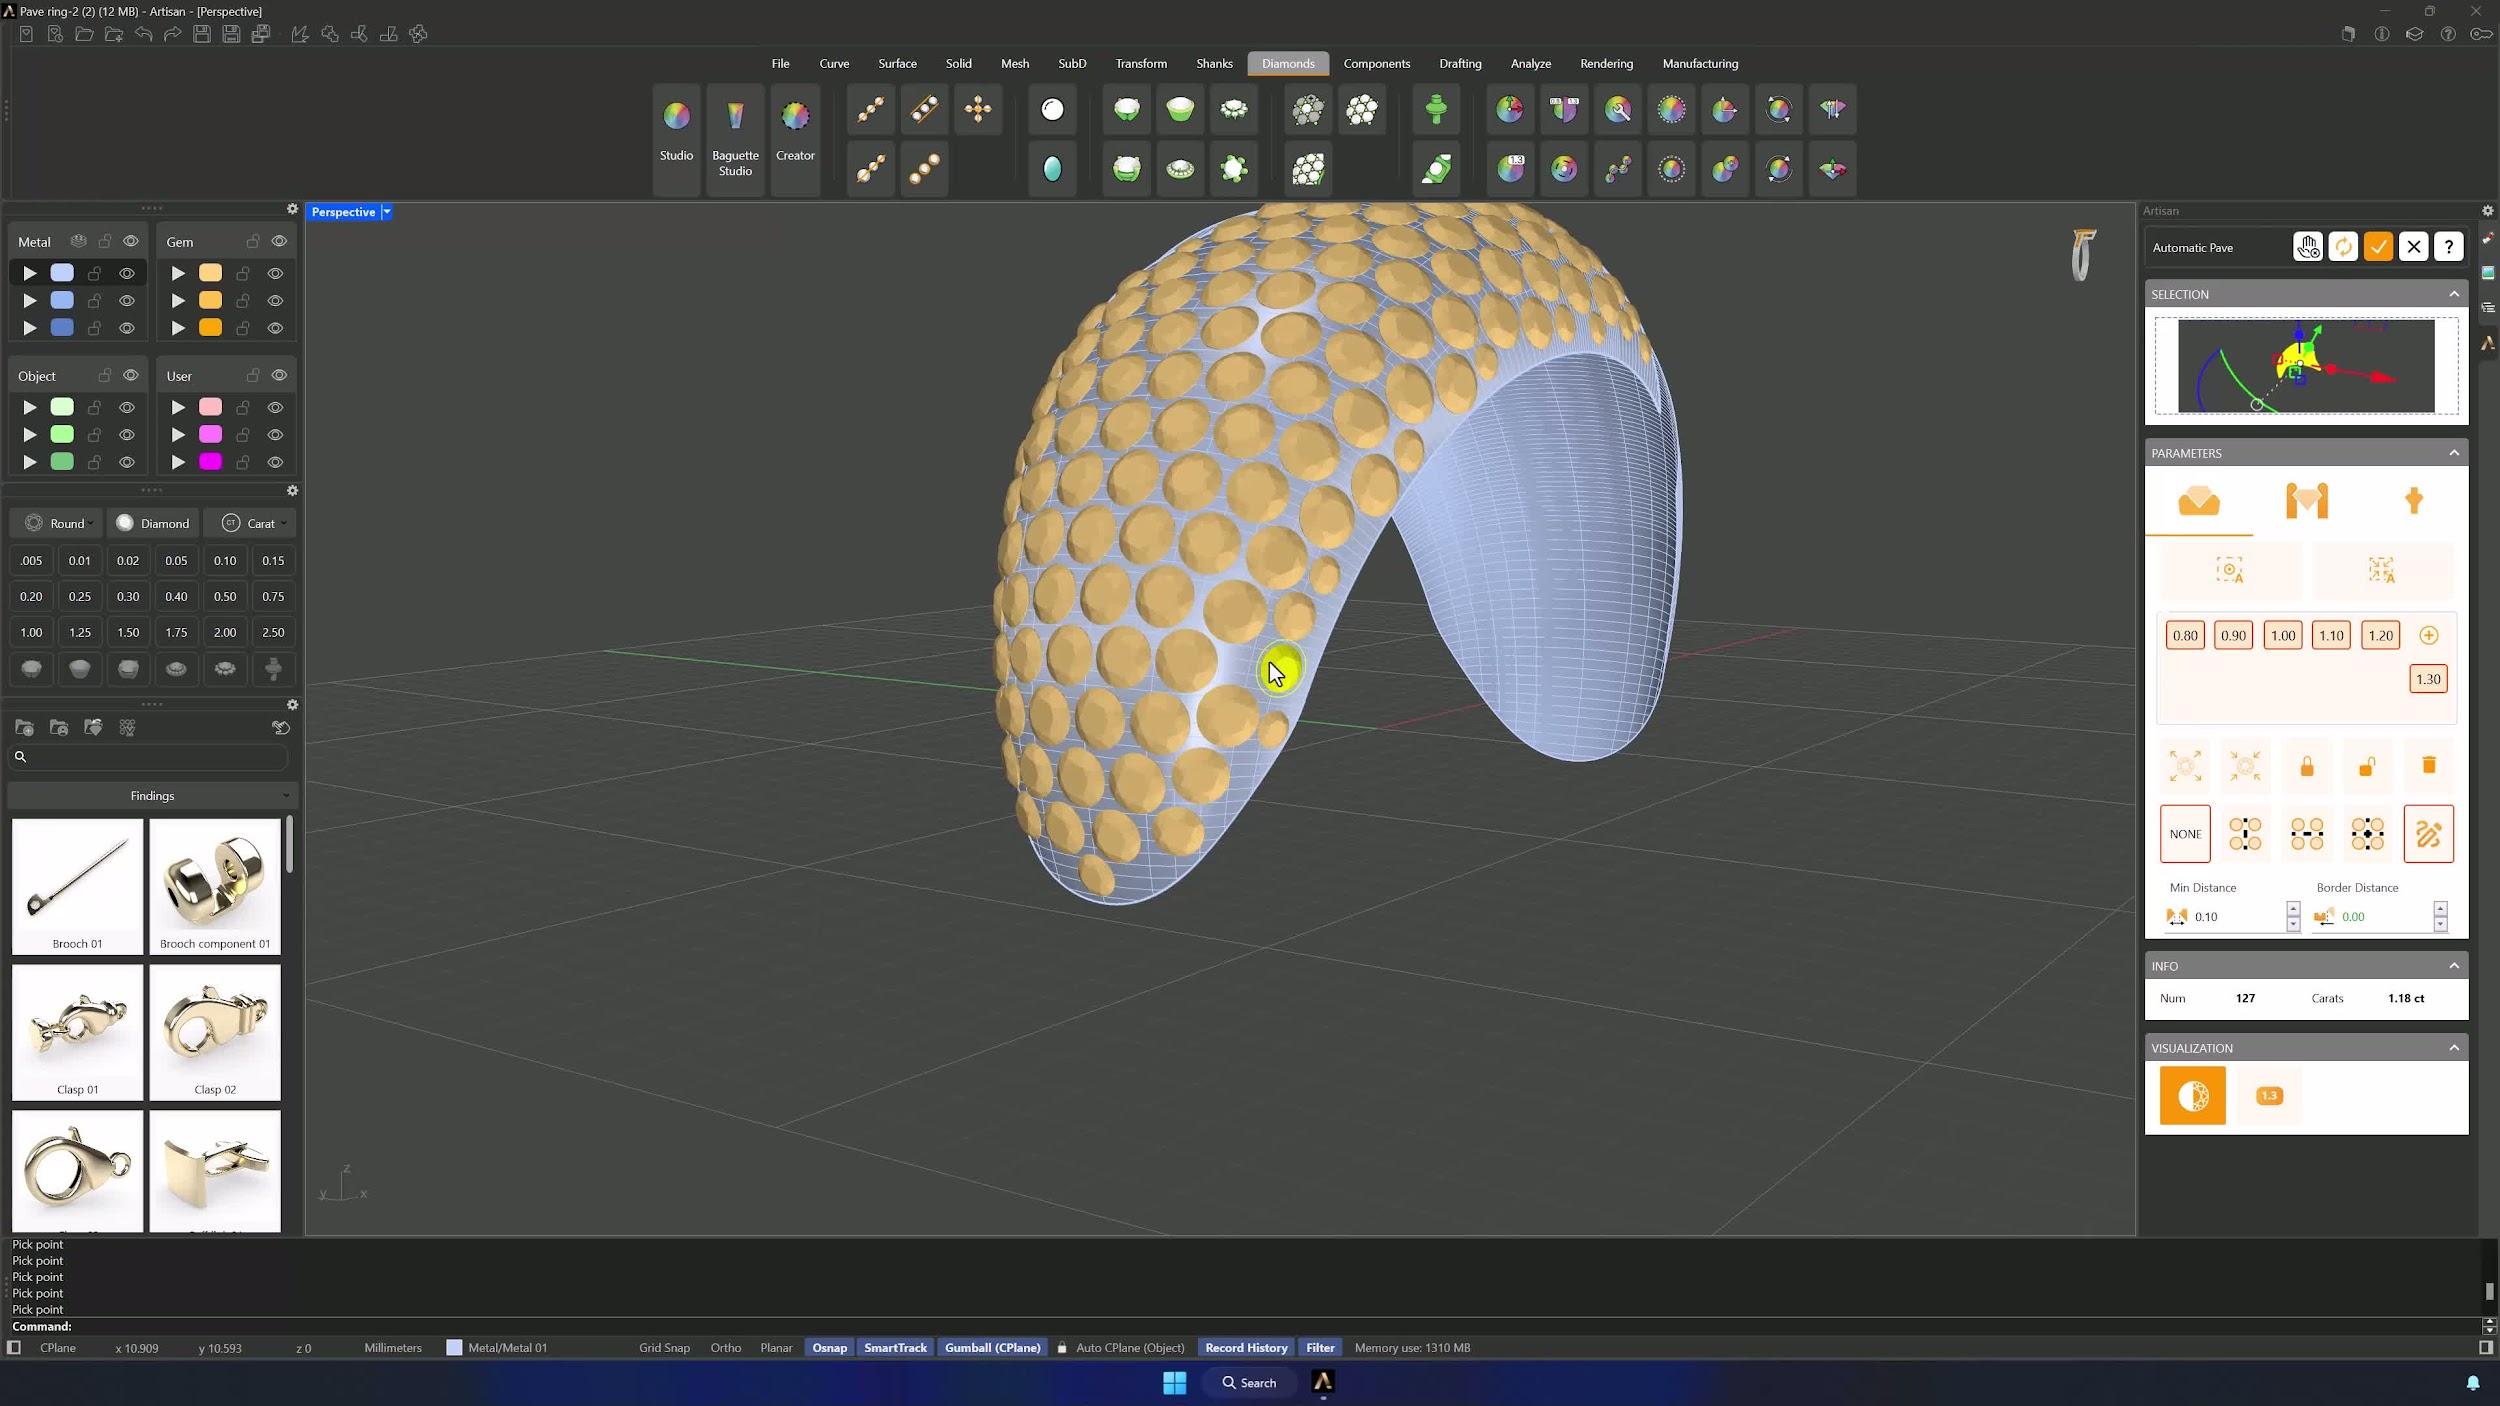2500x1406 pixels.
Task: Open the File menu
Action: (x=780, y=63)
